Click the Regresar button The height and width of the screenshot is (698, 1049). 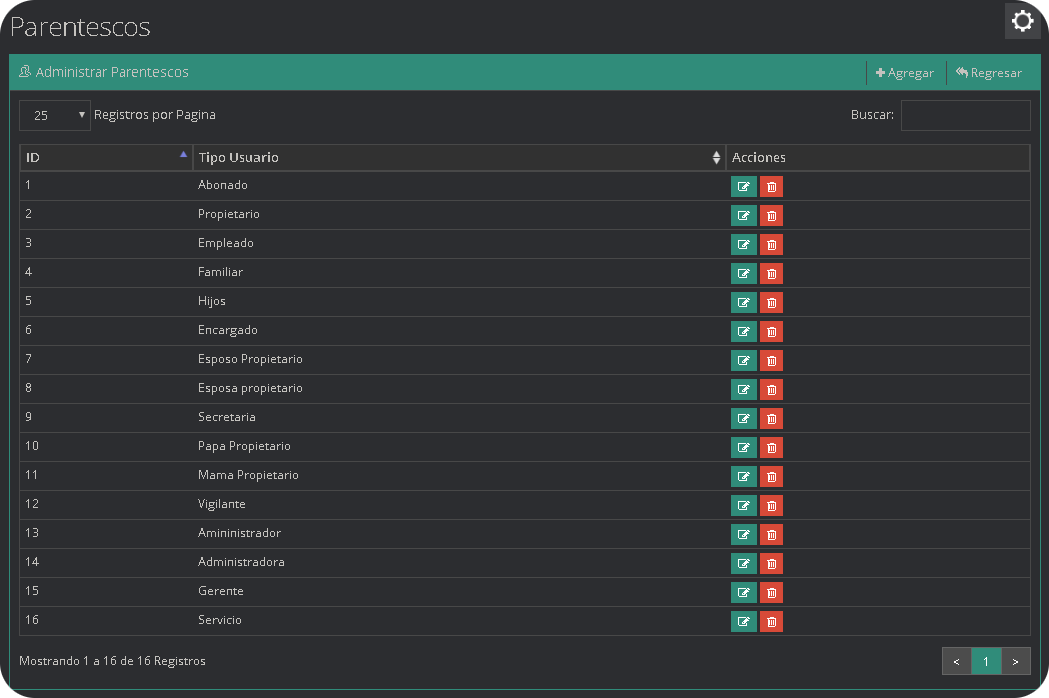click(x=988, y=73)
